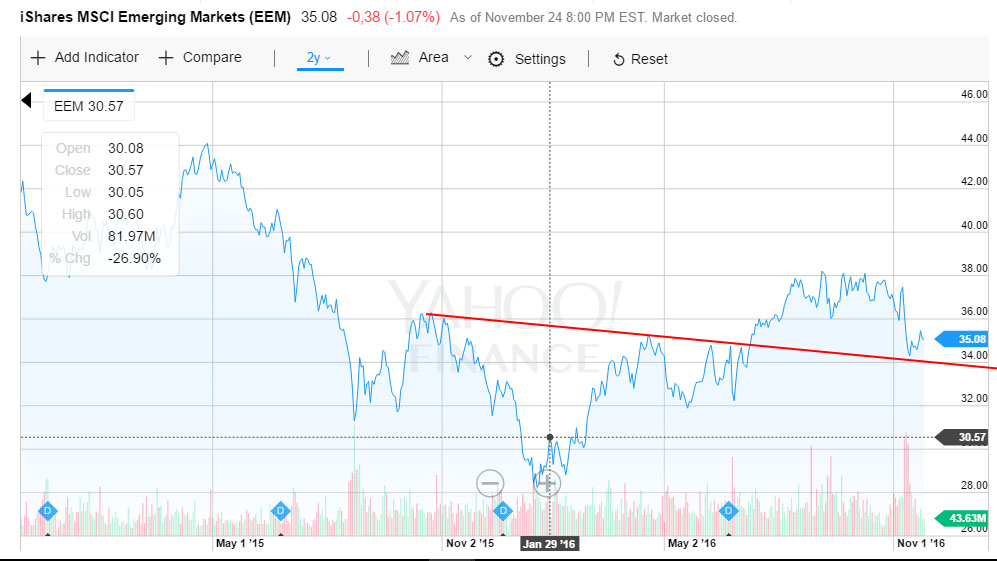Zoom out using the minus magnifier icon
Image resolution: width=997 pixels, height=561 pixels.
tap(490, 483)
